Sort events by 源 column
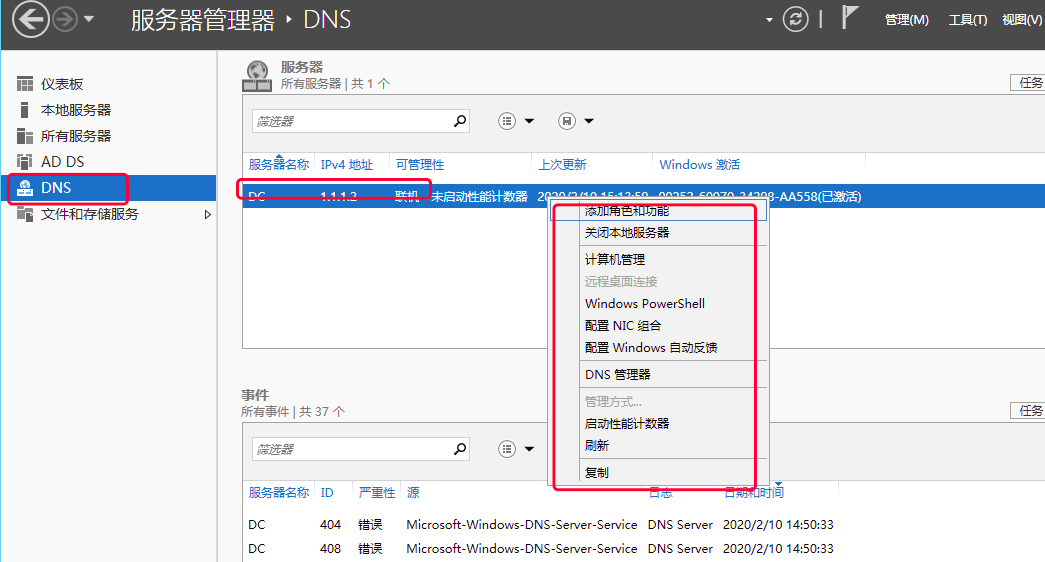This screenshot has height=562, width=1045. tap(413, 493)
